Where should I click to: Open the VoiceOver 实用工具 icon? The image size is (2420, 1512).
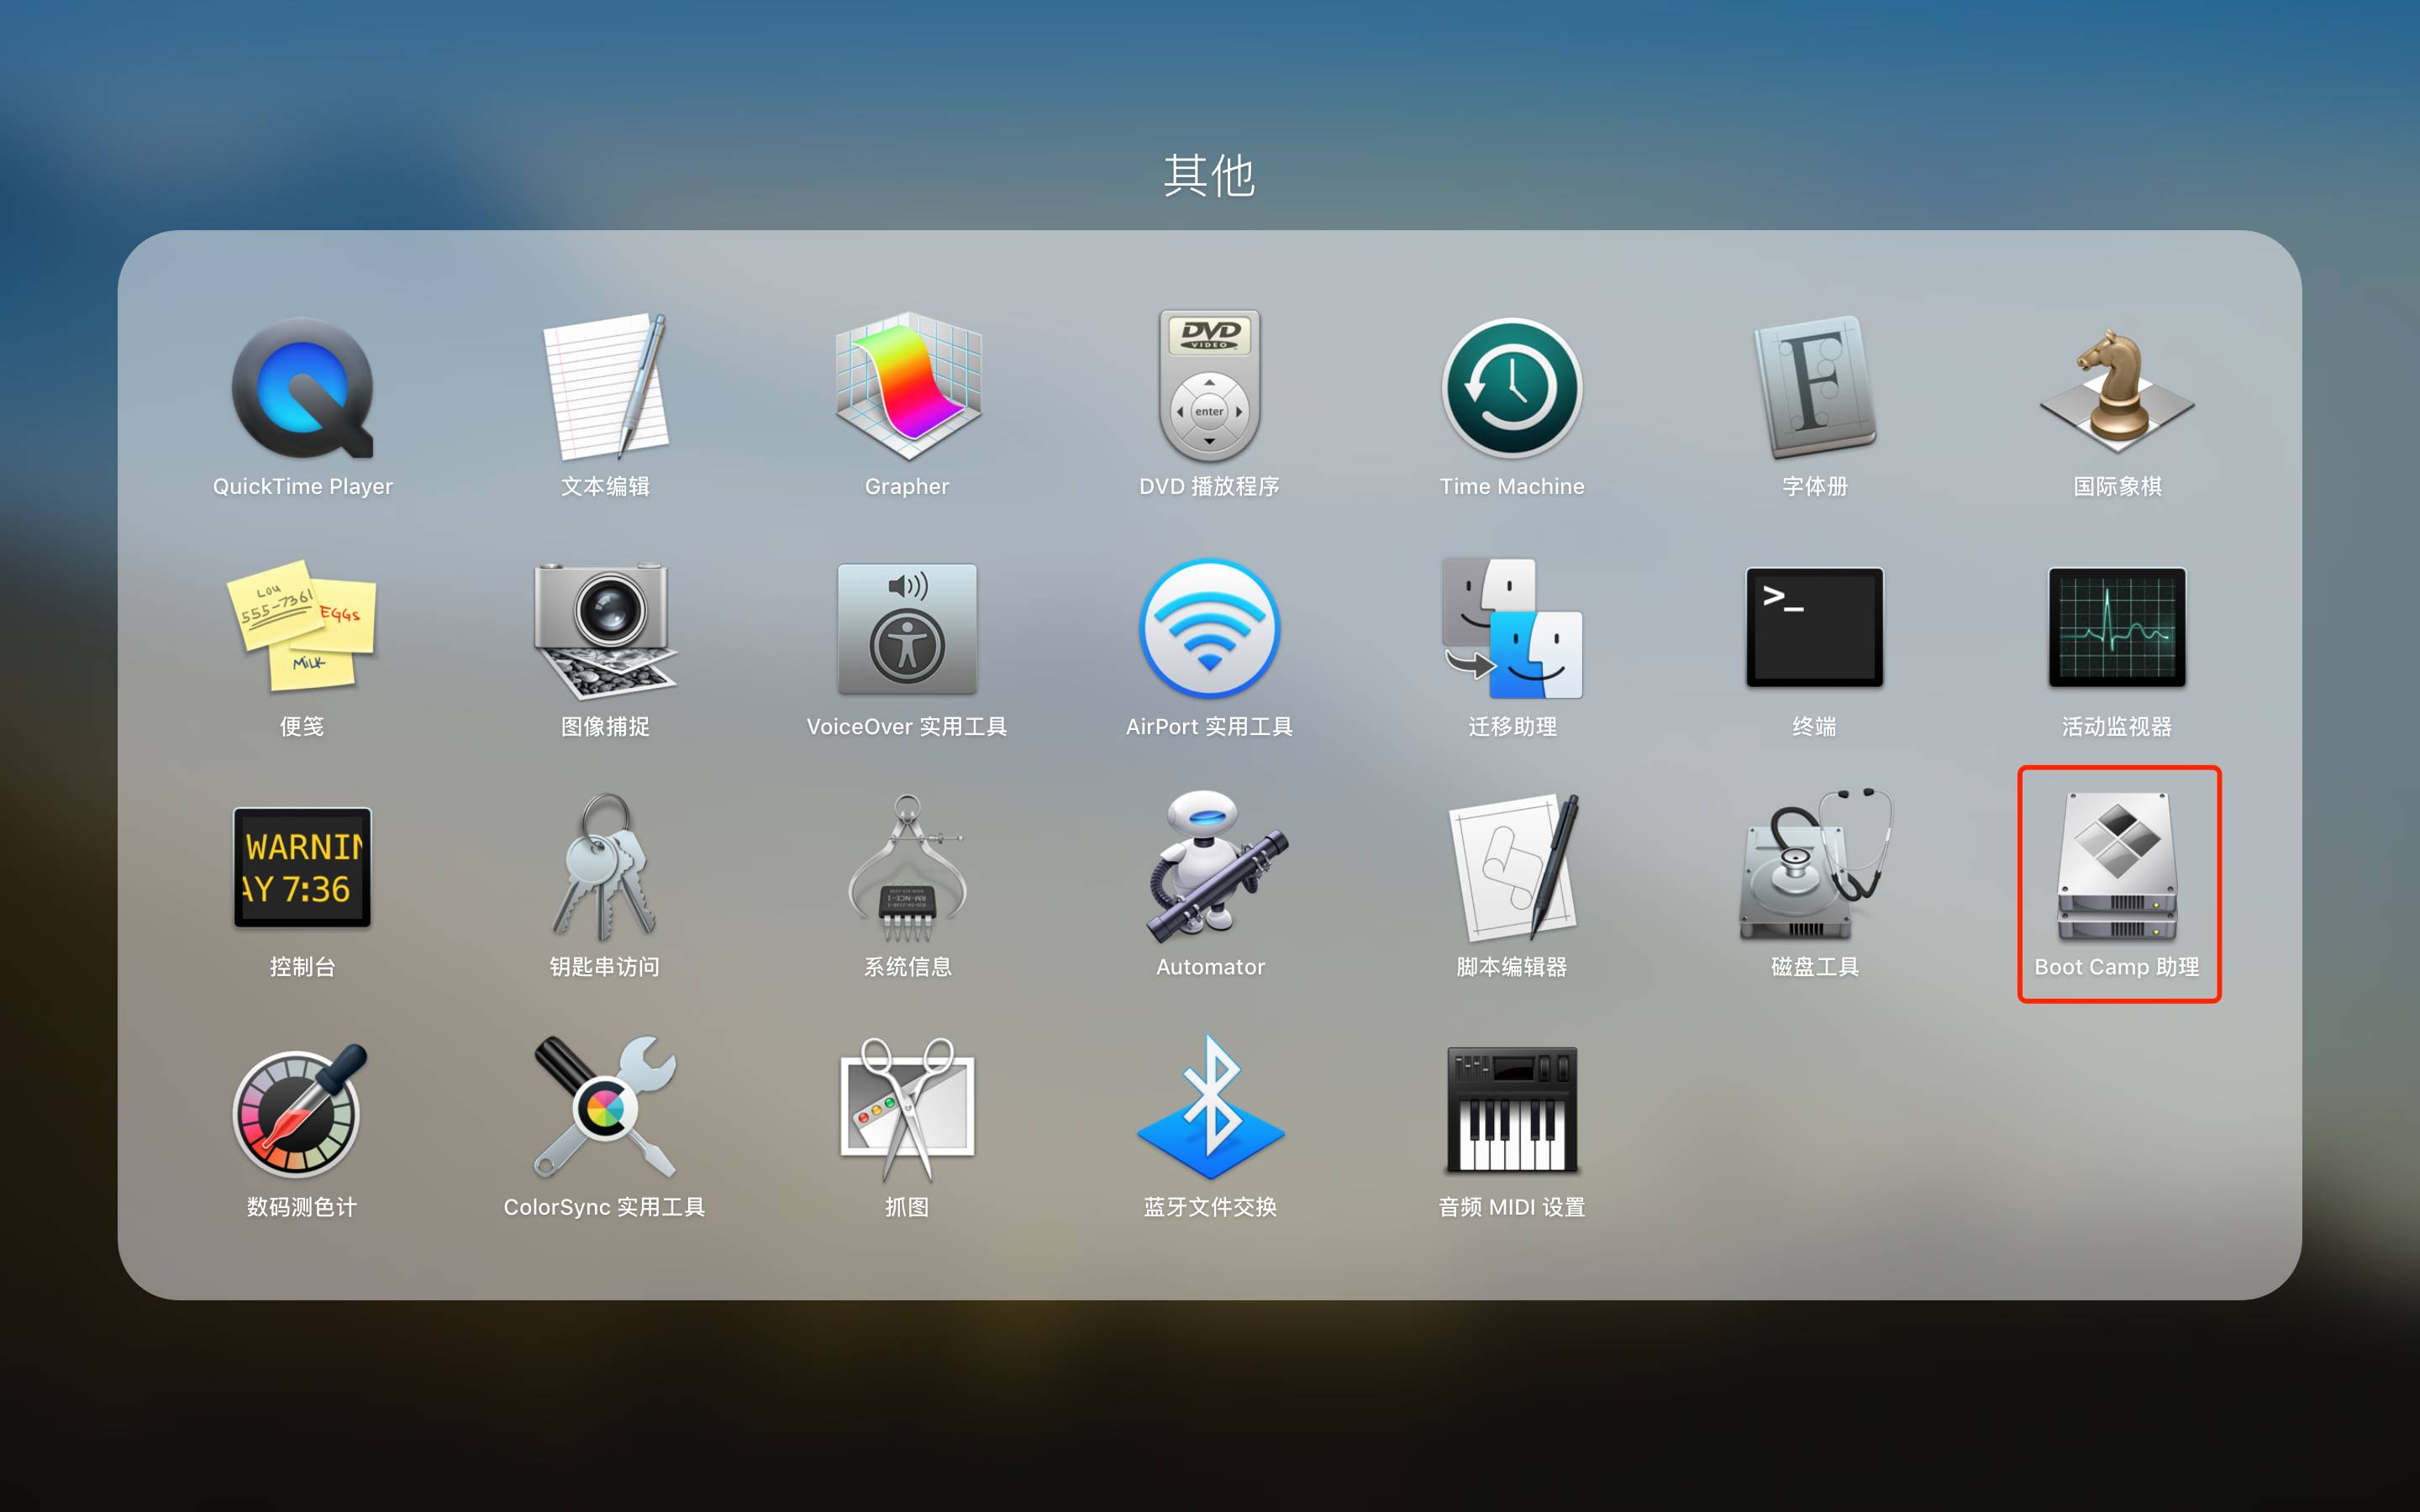(907, 629)
